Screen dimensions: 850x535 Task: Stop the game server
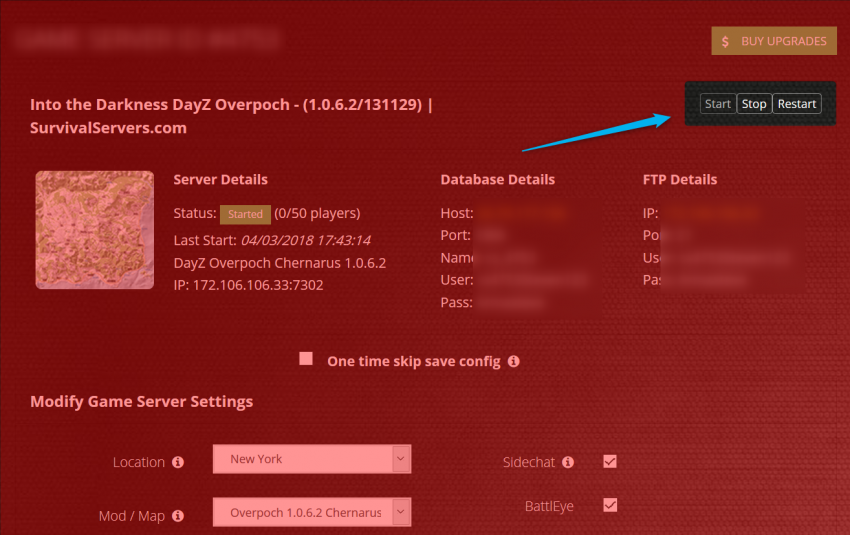coord(754,104)
